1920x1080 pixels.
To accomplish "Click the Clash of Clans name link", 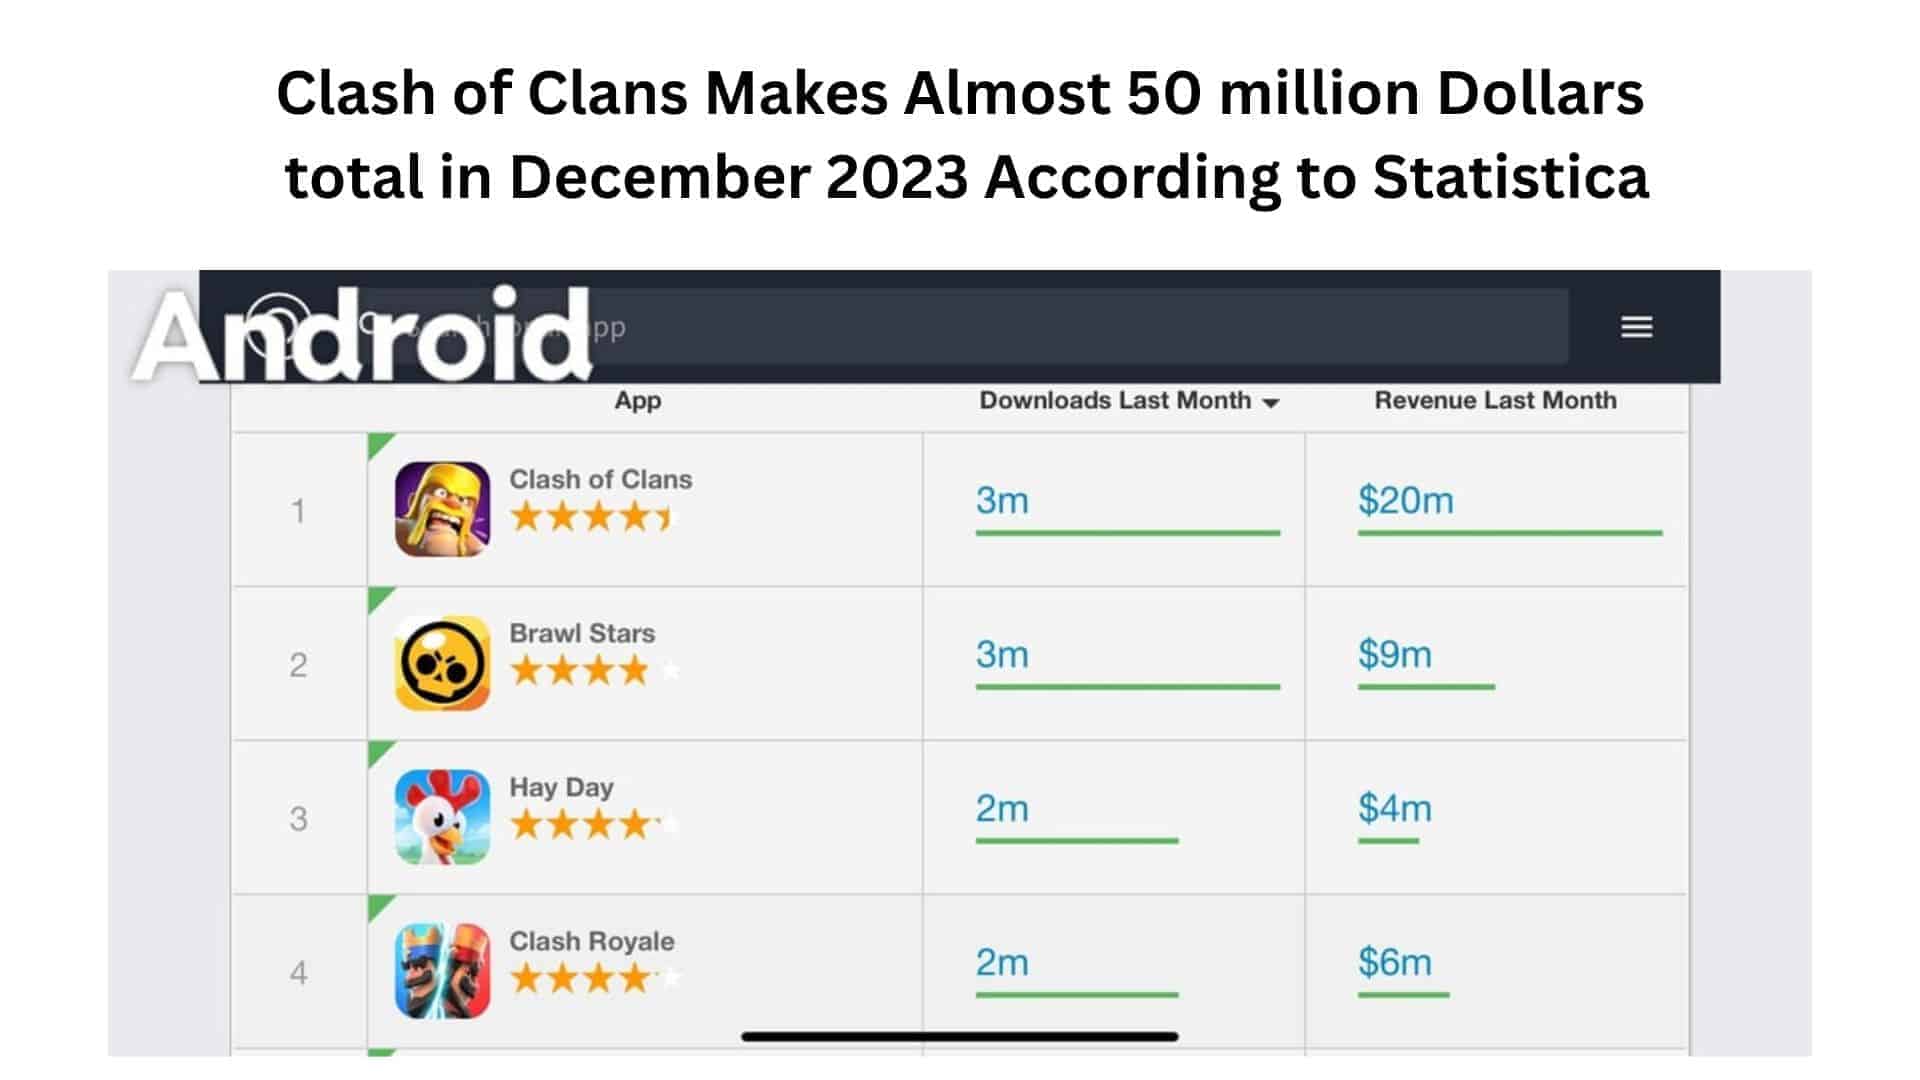I will pyautogui.click(x=601, y=479).
